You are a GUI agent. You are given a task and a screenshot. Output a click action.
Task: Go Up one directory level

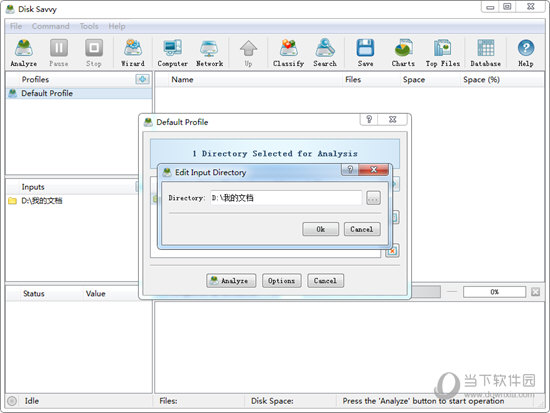coord(248,53)
